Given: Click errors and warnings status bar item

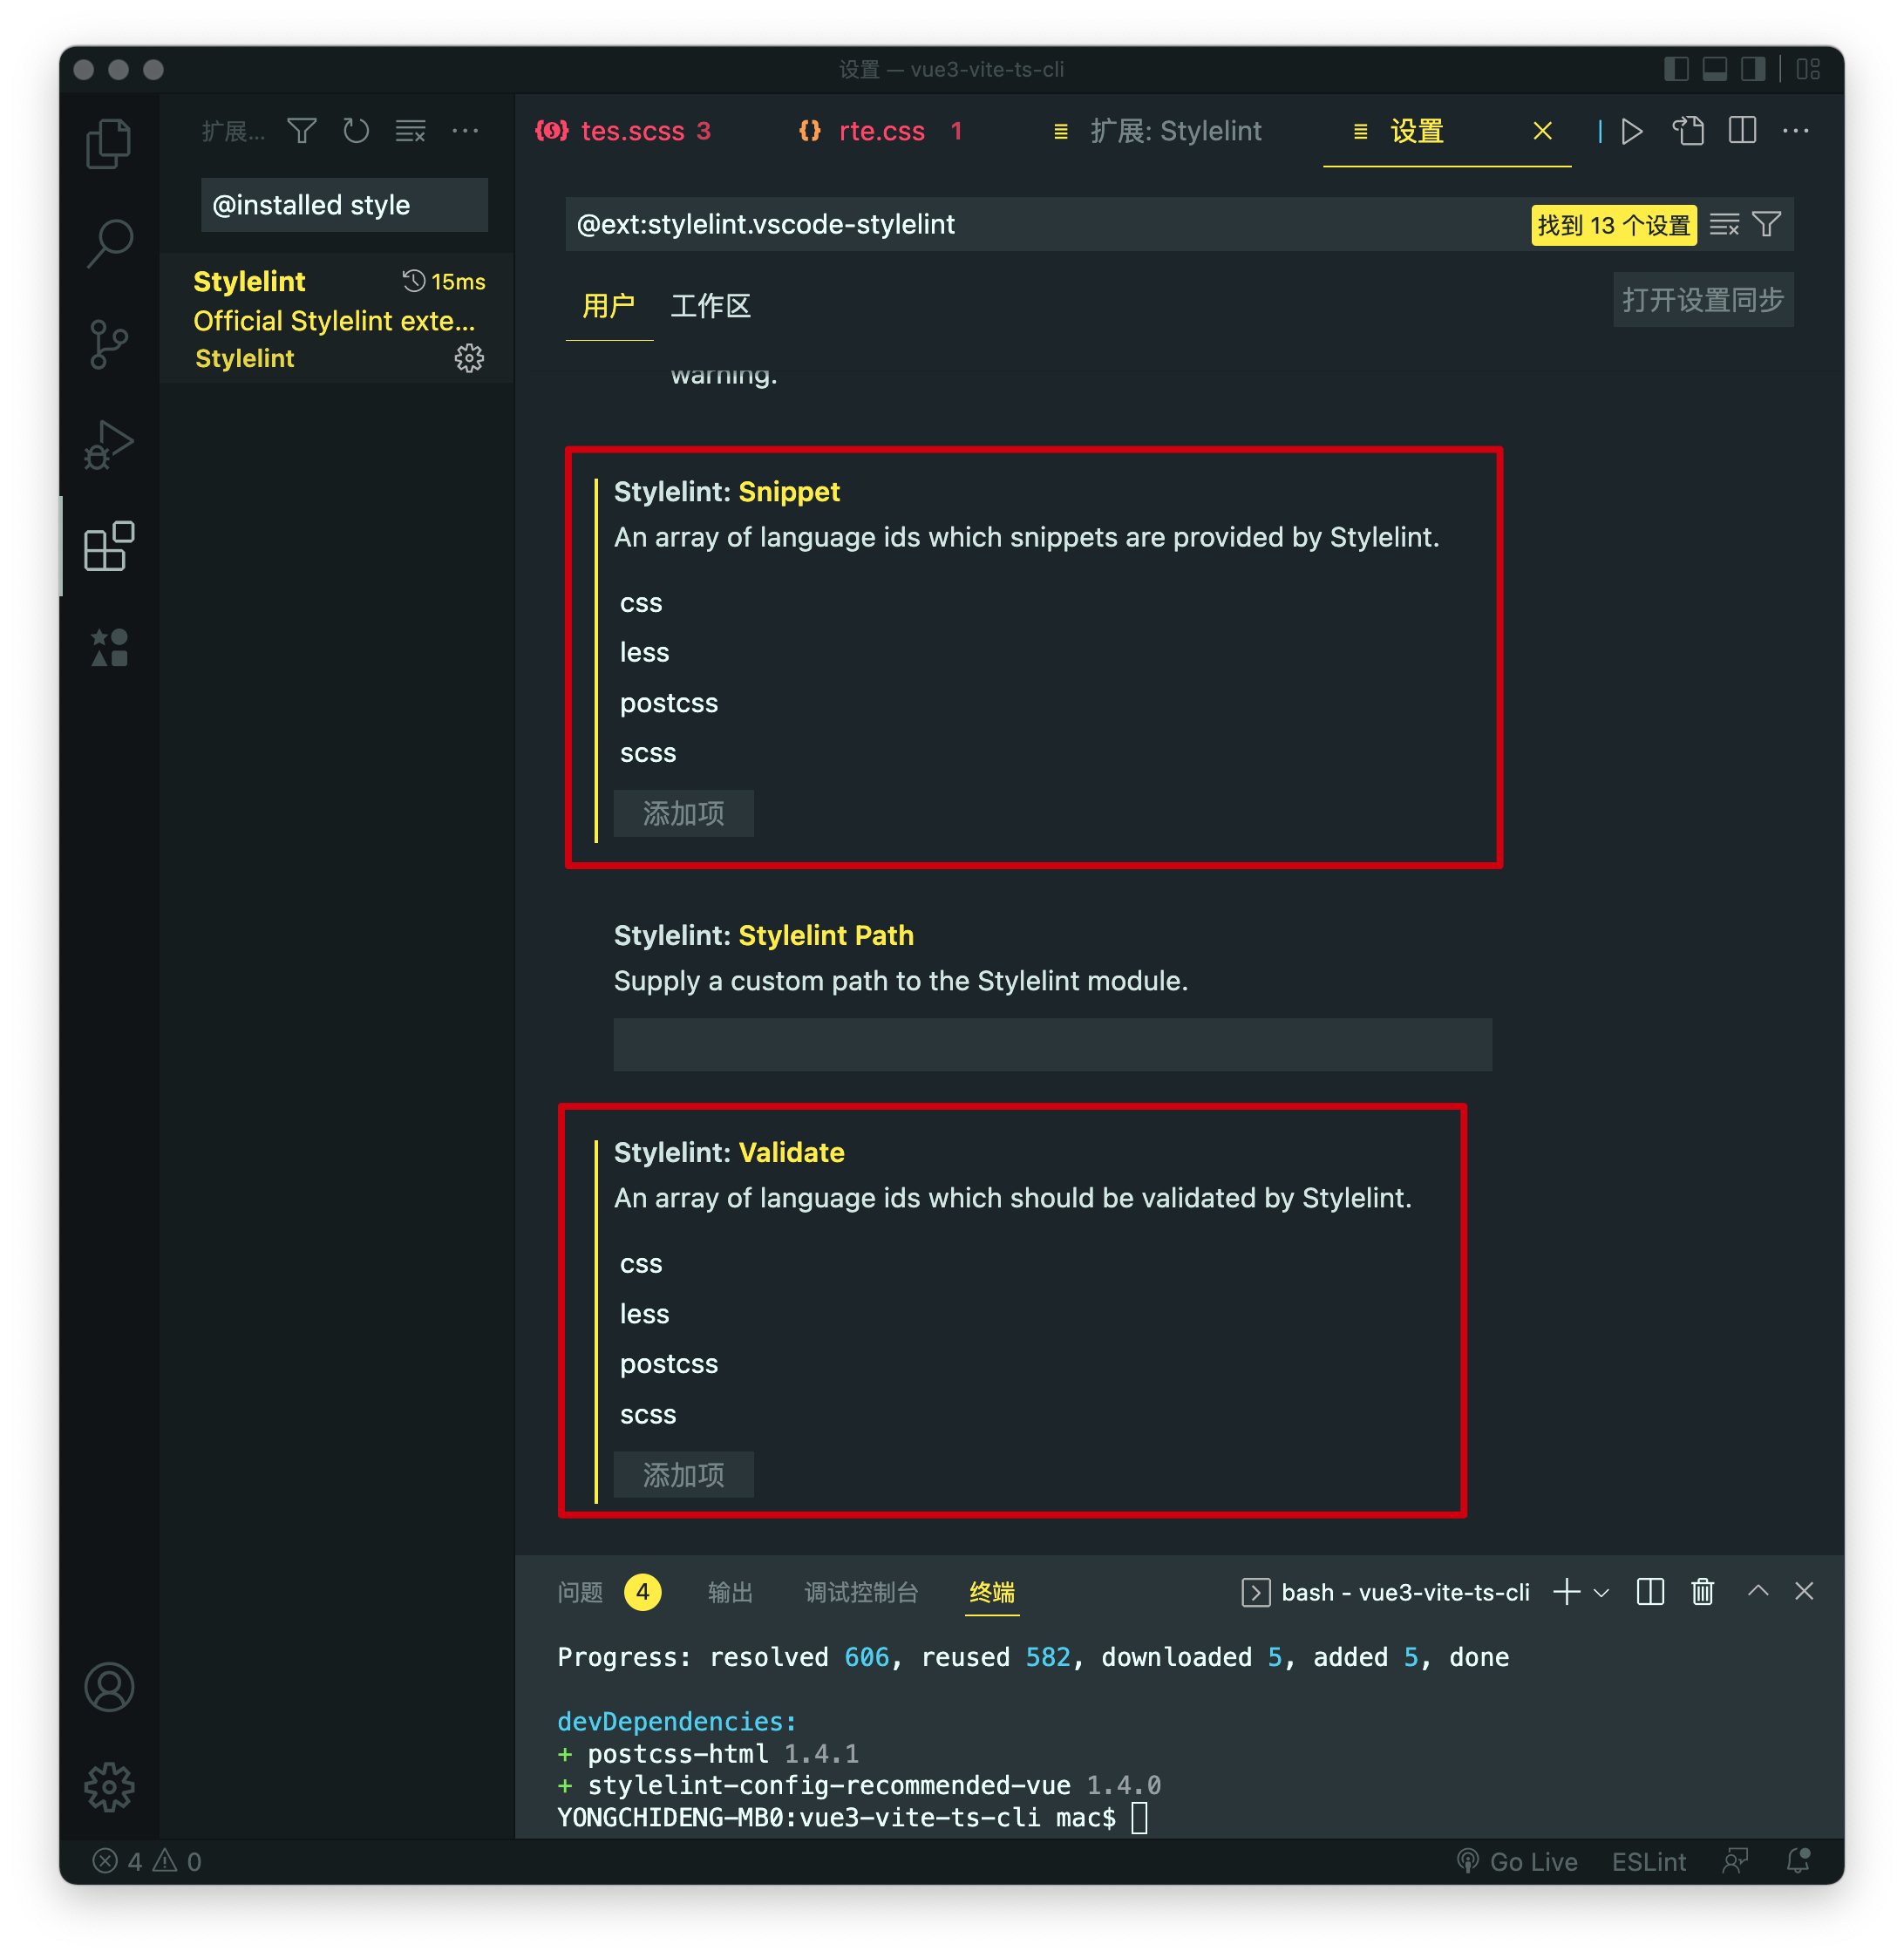Looking at the screenshot, I should [147, 1861].
